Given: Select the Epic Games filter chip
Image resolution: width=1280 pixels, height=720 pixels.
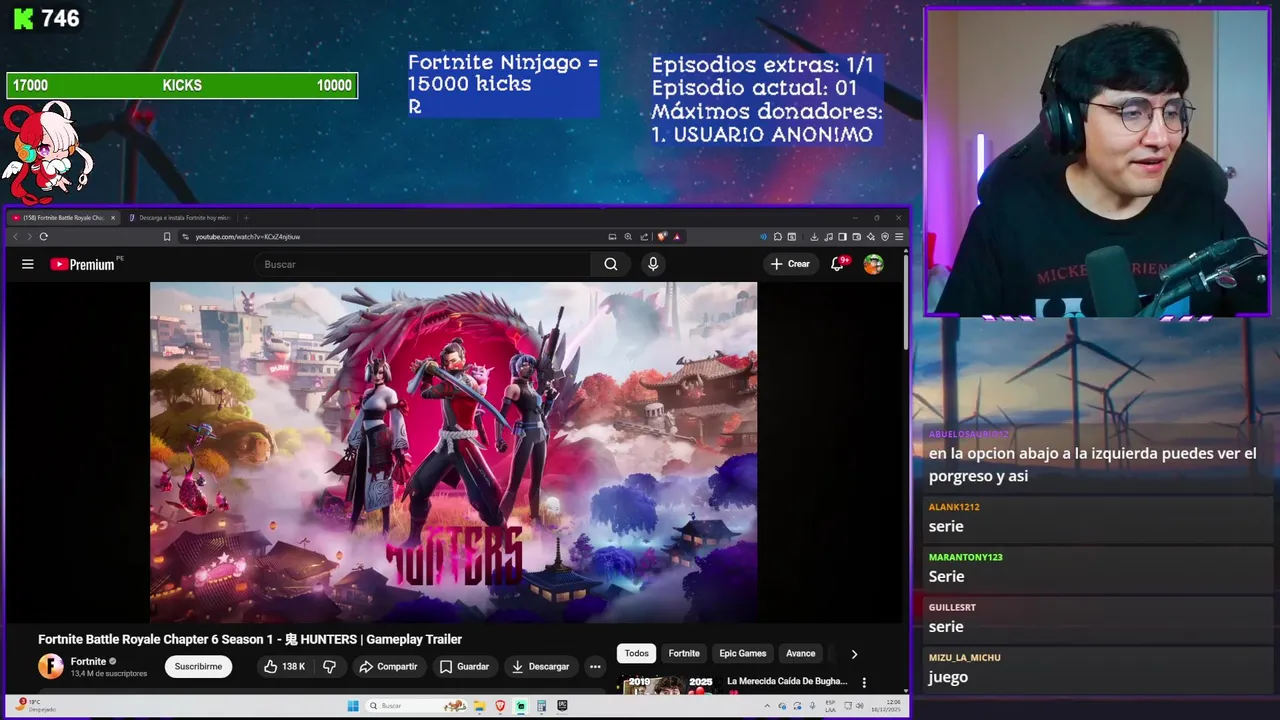Looking at the screenshot, I should pyautogui.click(x=743, y=653).
